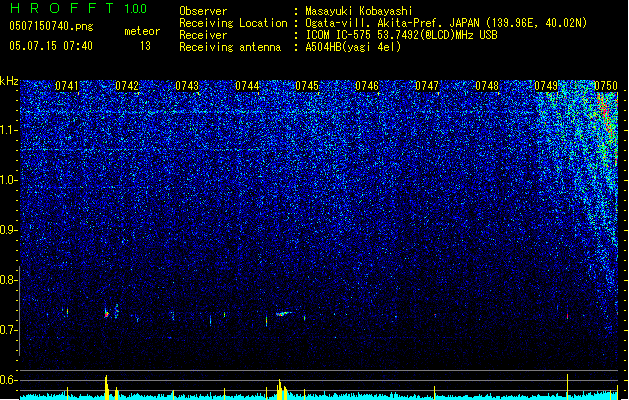Click the word meteor above the count
Screen dimensions: 629x400
tap(142, 31)
